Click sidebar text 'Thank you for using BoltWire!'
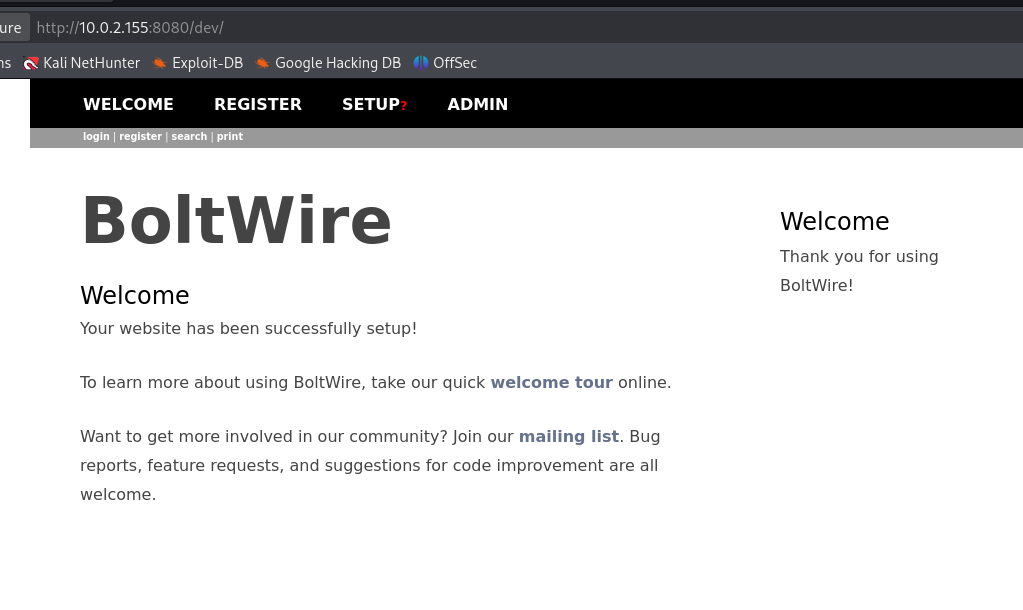The image size is (1023, 610). pos(859,271)
